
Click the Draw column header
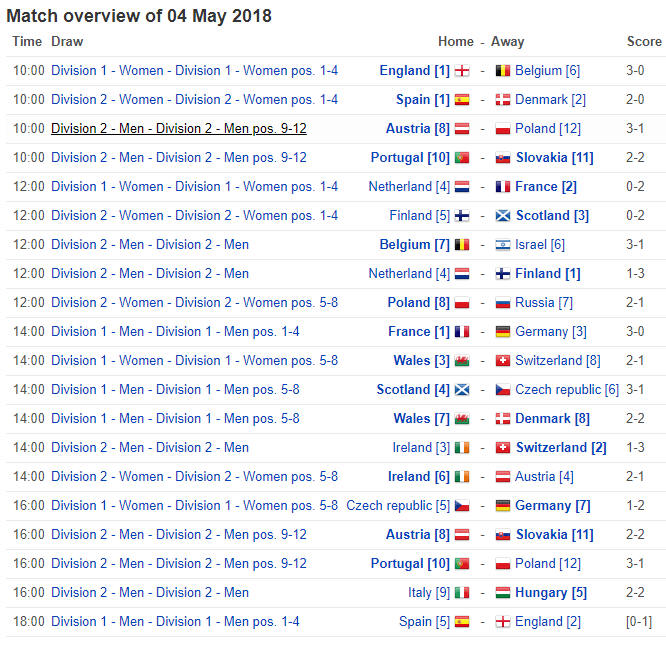[x=67, y=42]
